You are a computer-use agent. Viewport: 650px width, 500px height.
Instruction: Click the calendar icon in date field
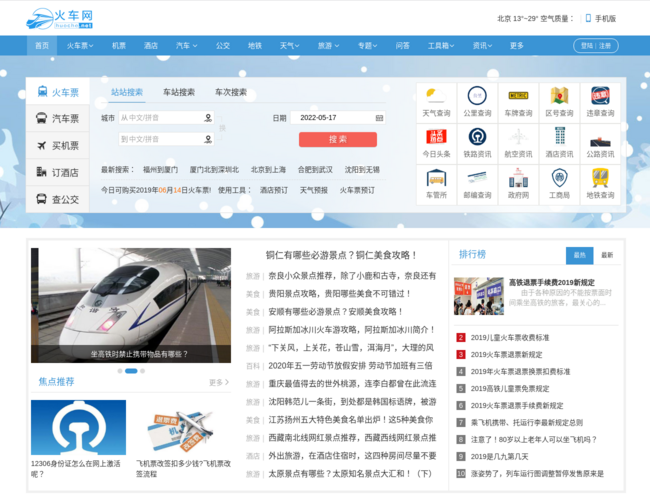pos(379,118)
